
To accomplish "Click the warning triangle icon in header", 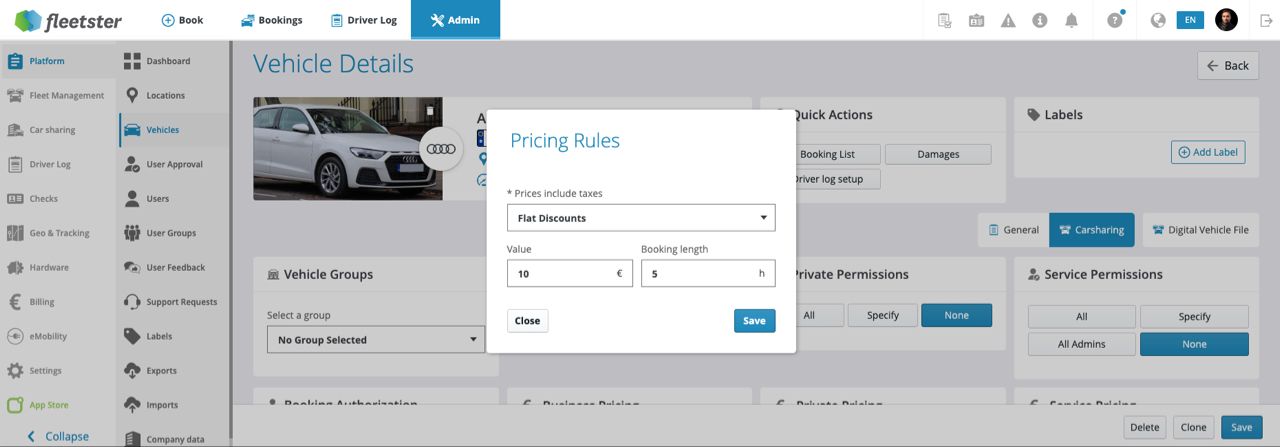I will point(1008,20).
